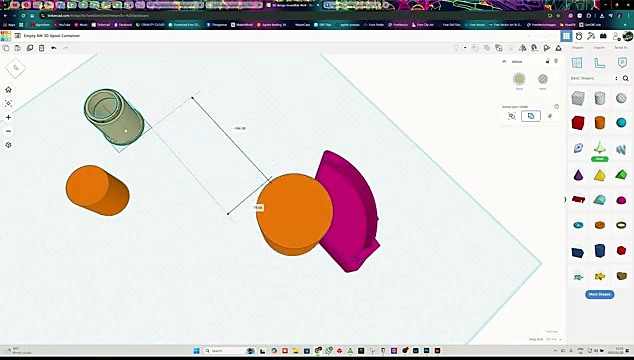Toggle perspective or orthographic view
634x360 pixels.
[8, 145]
